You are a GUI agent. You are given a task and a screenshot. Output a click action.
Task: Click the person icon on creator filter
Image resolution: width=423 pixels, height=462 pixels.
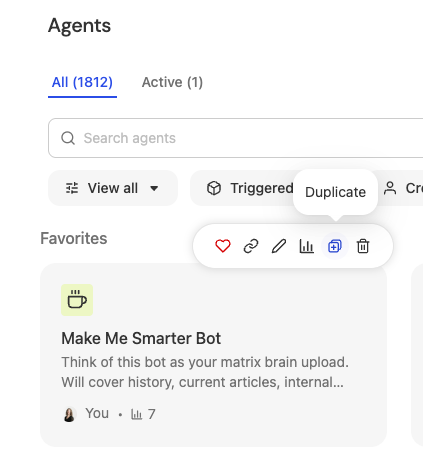coord(390,188)
